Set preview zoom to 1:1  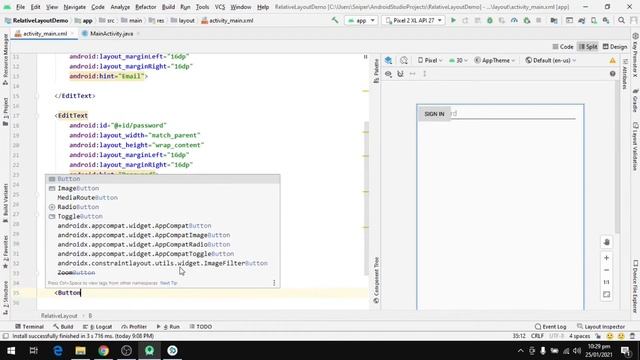click(x=607, y=282)
